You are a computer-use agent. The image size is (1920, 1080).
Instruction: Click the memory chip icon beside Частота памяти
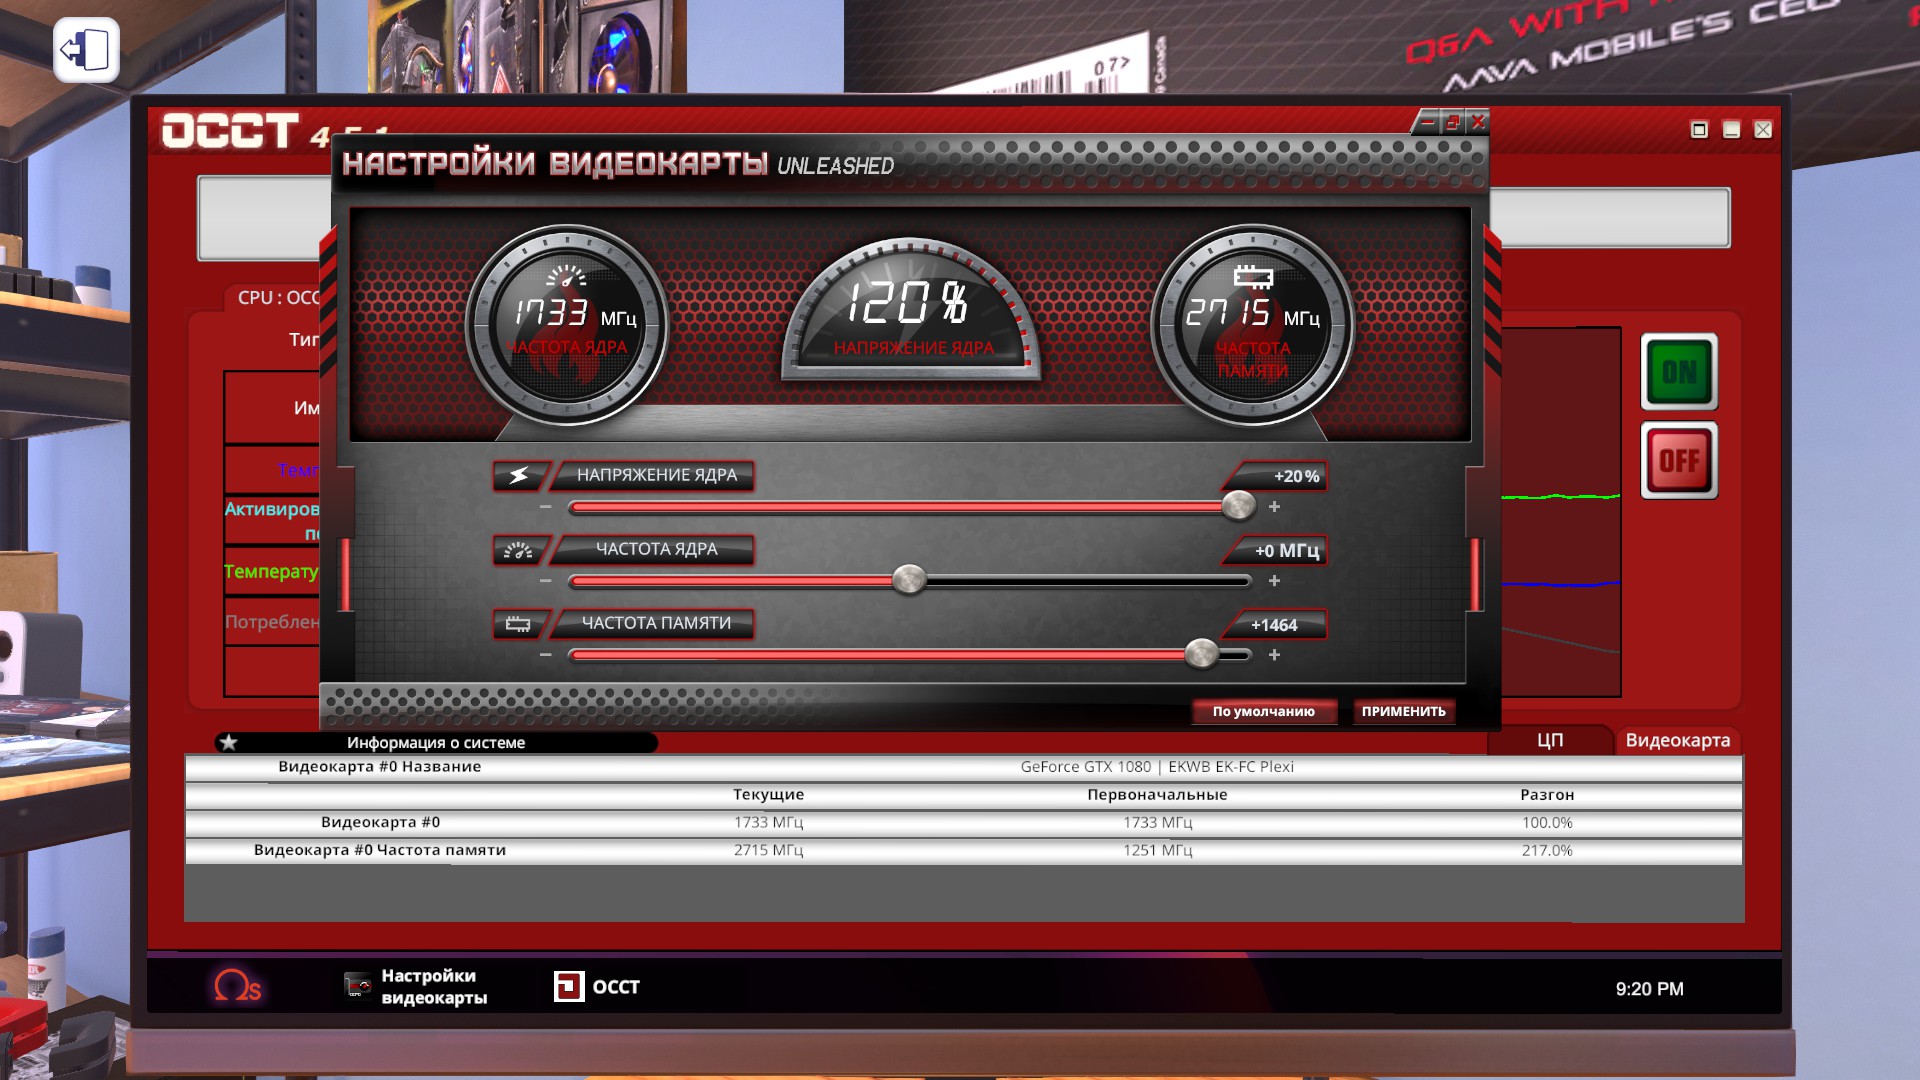tap(519, 624)
